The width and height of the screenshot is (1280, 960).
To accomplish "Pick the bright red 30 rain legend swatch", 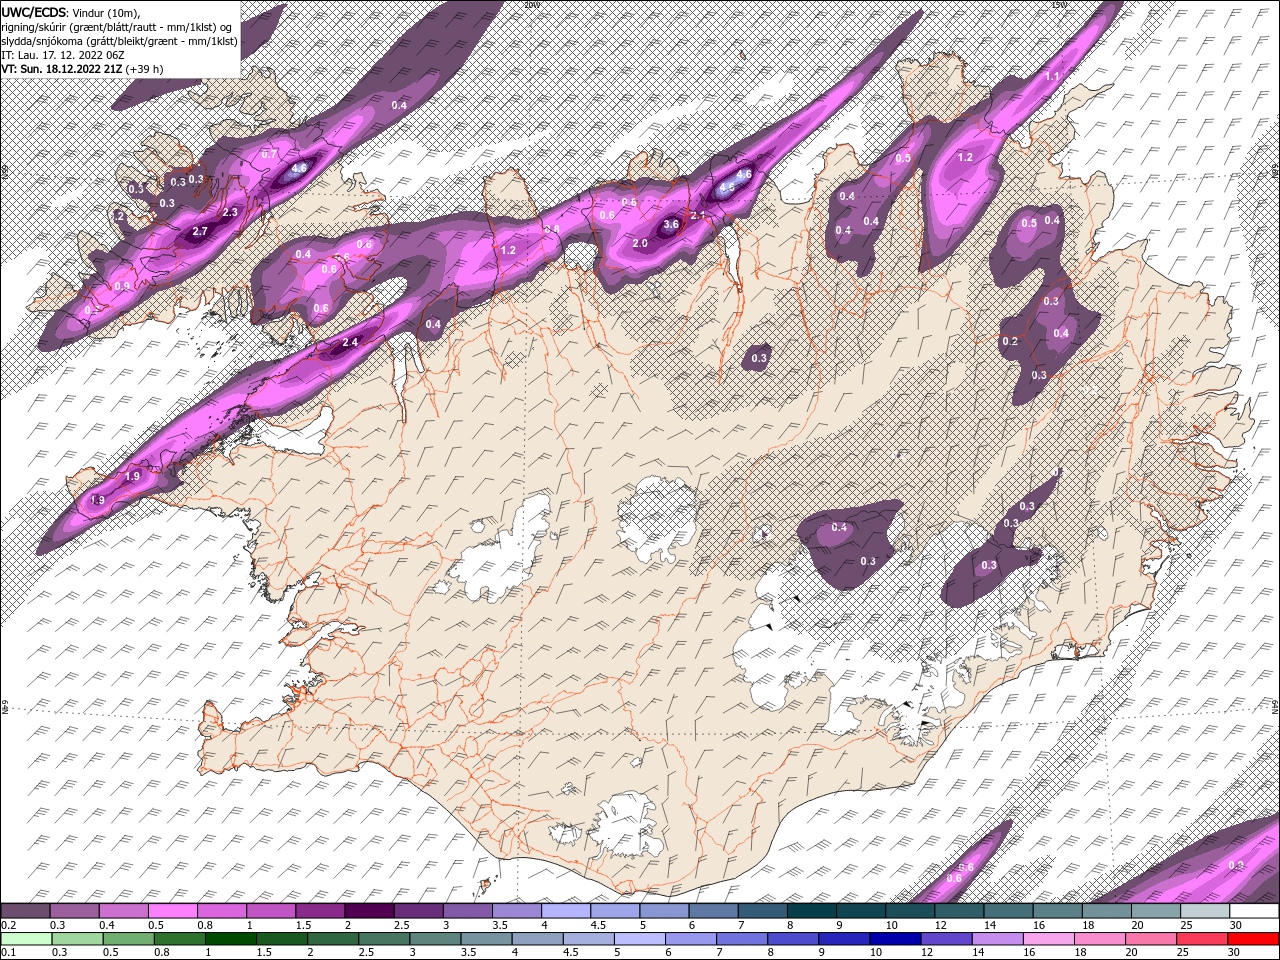I will point(1254,939).
